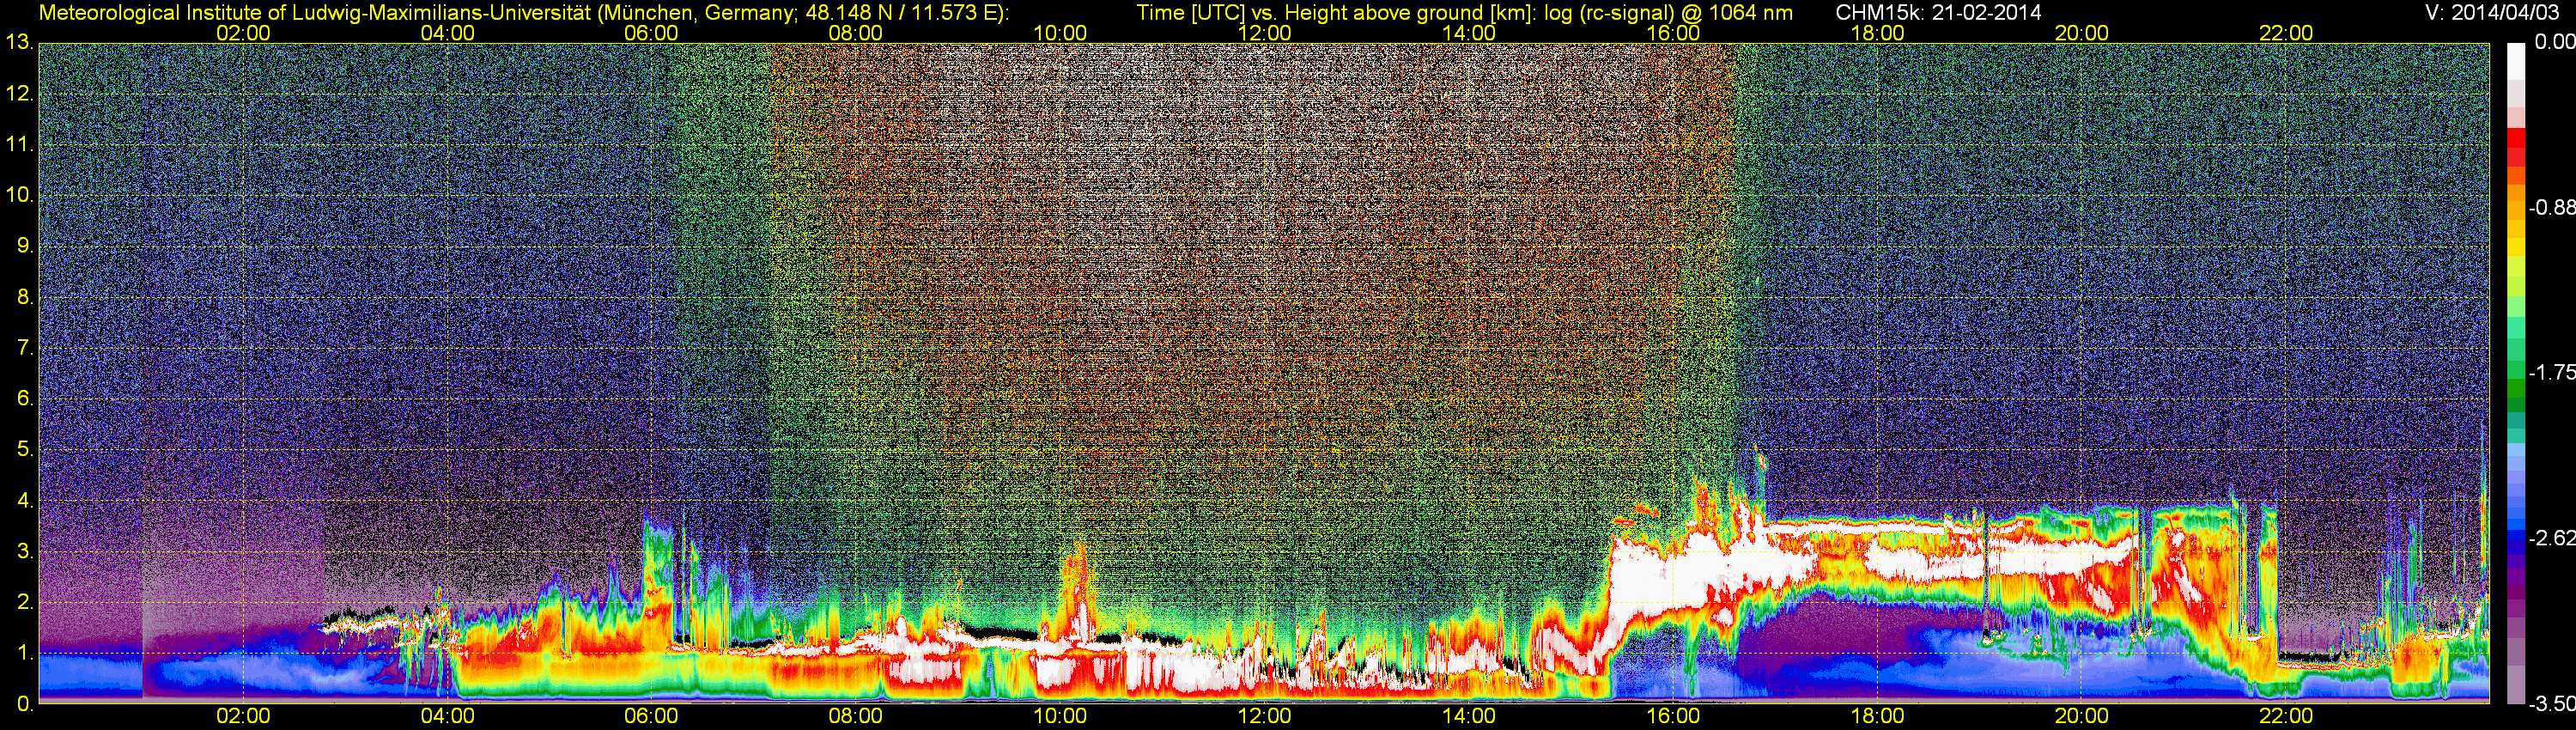Screen dimensions: 2576x730
Task: Click the 12 km height axis label
Action: click(x=19, y=93)
